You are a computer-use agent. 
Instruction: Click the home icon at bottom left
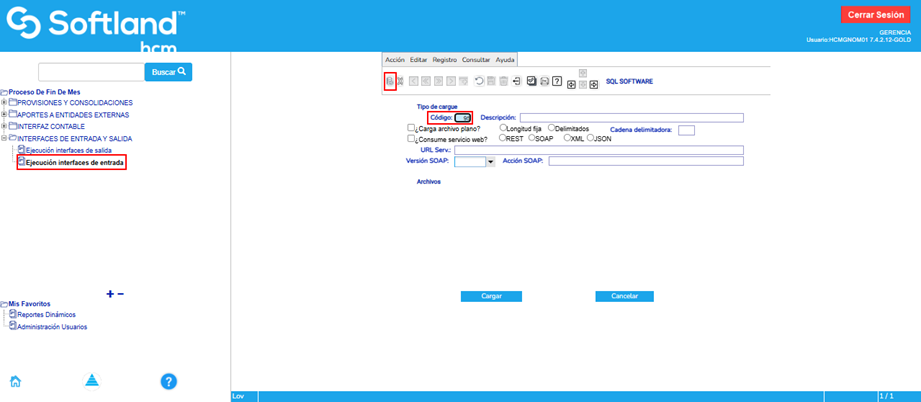[16, 381]
